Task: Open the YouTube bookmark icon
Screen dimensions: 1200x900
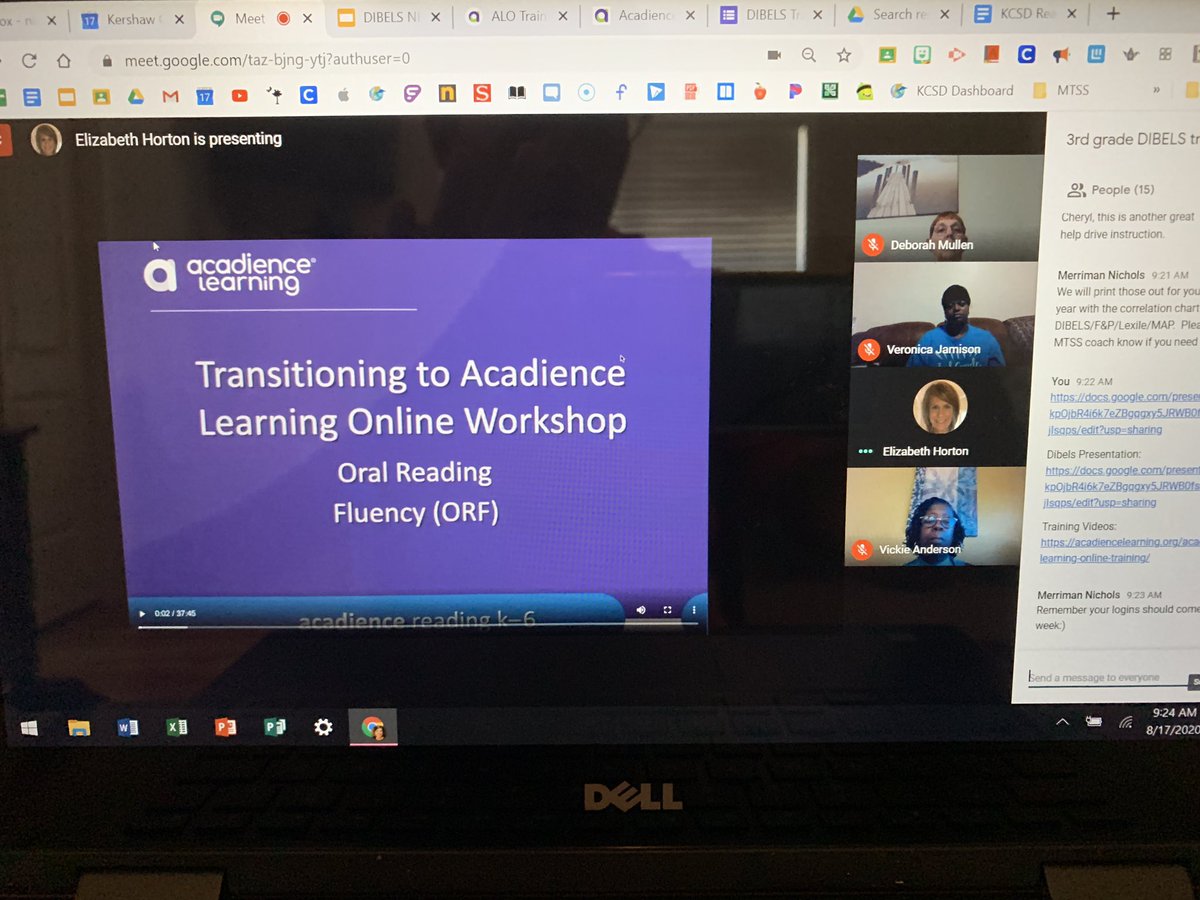Action: (239, 96)
